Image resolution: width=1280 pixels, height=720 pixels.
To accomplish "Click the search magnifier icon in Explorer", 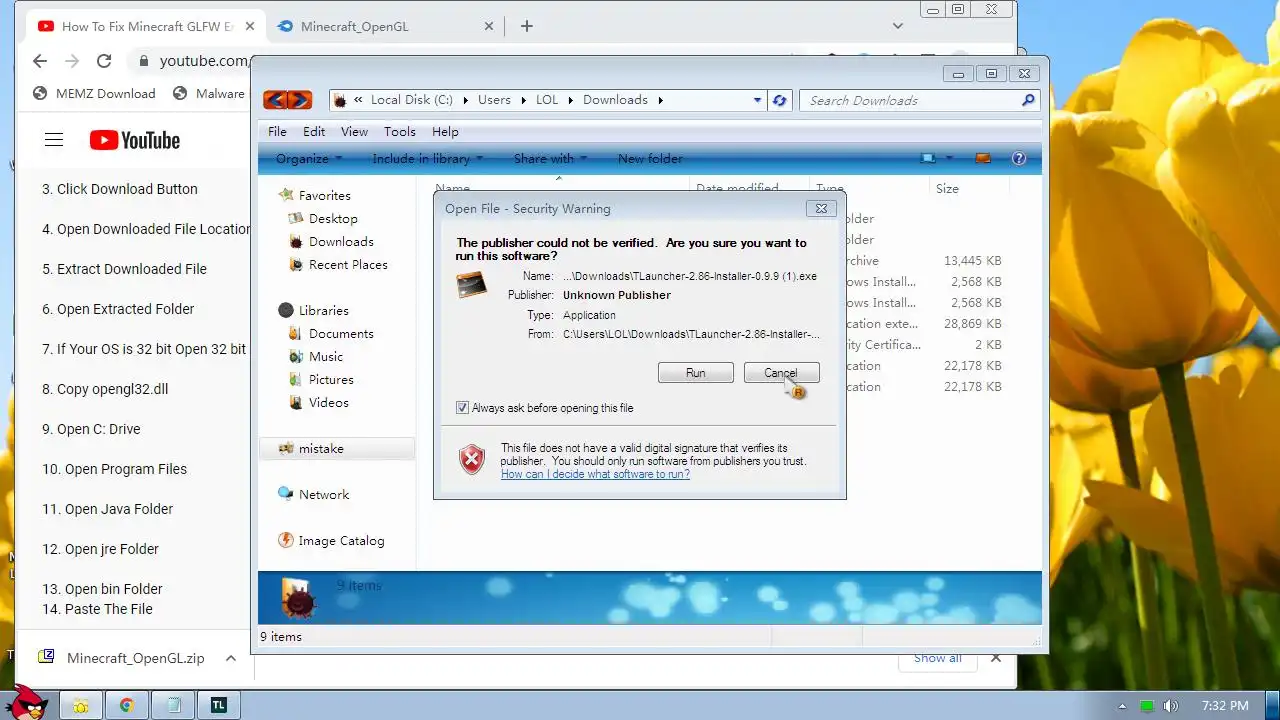I will [x=1028, y=100].
